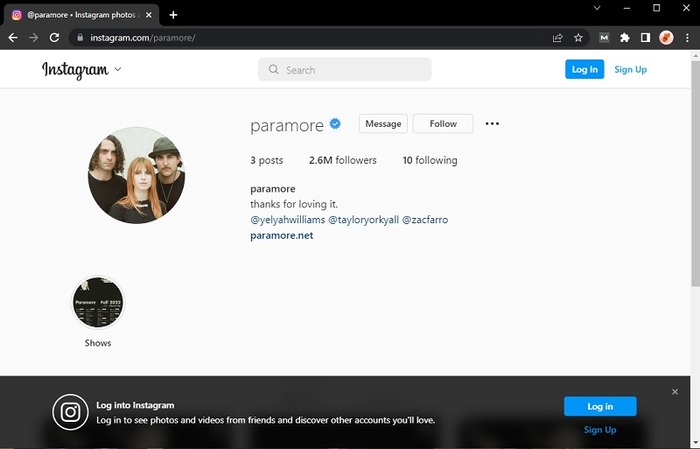Open paramore's profile picture

coord(137,175)
